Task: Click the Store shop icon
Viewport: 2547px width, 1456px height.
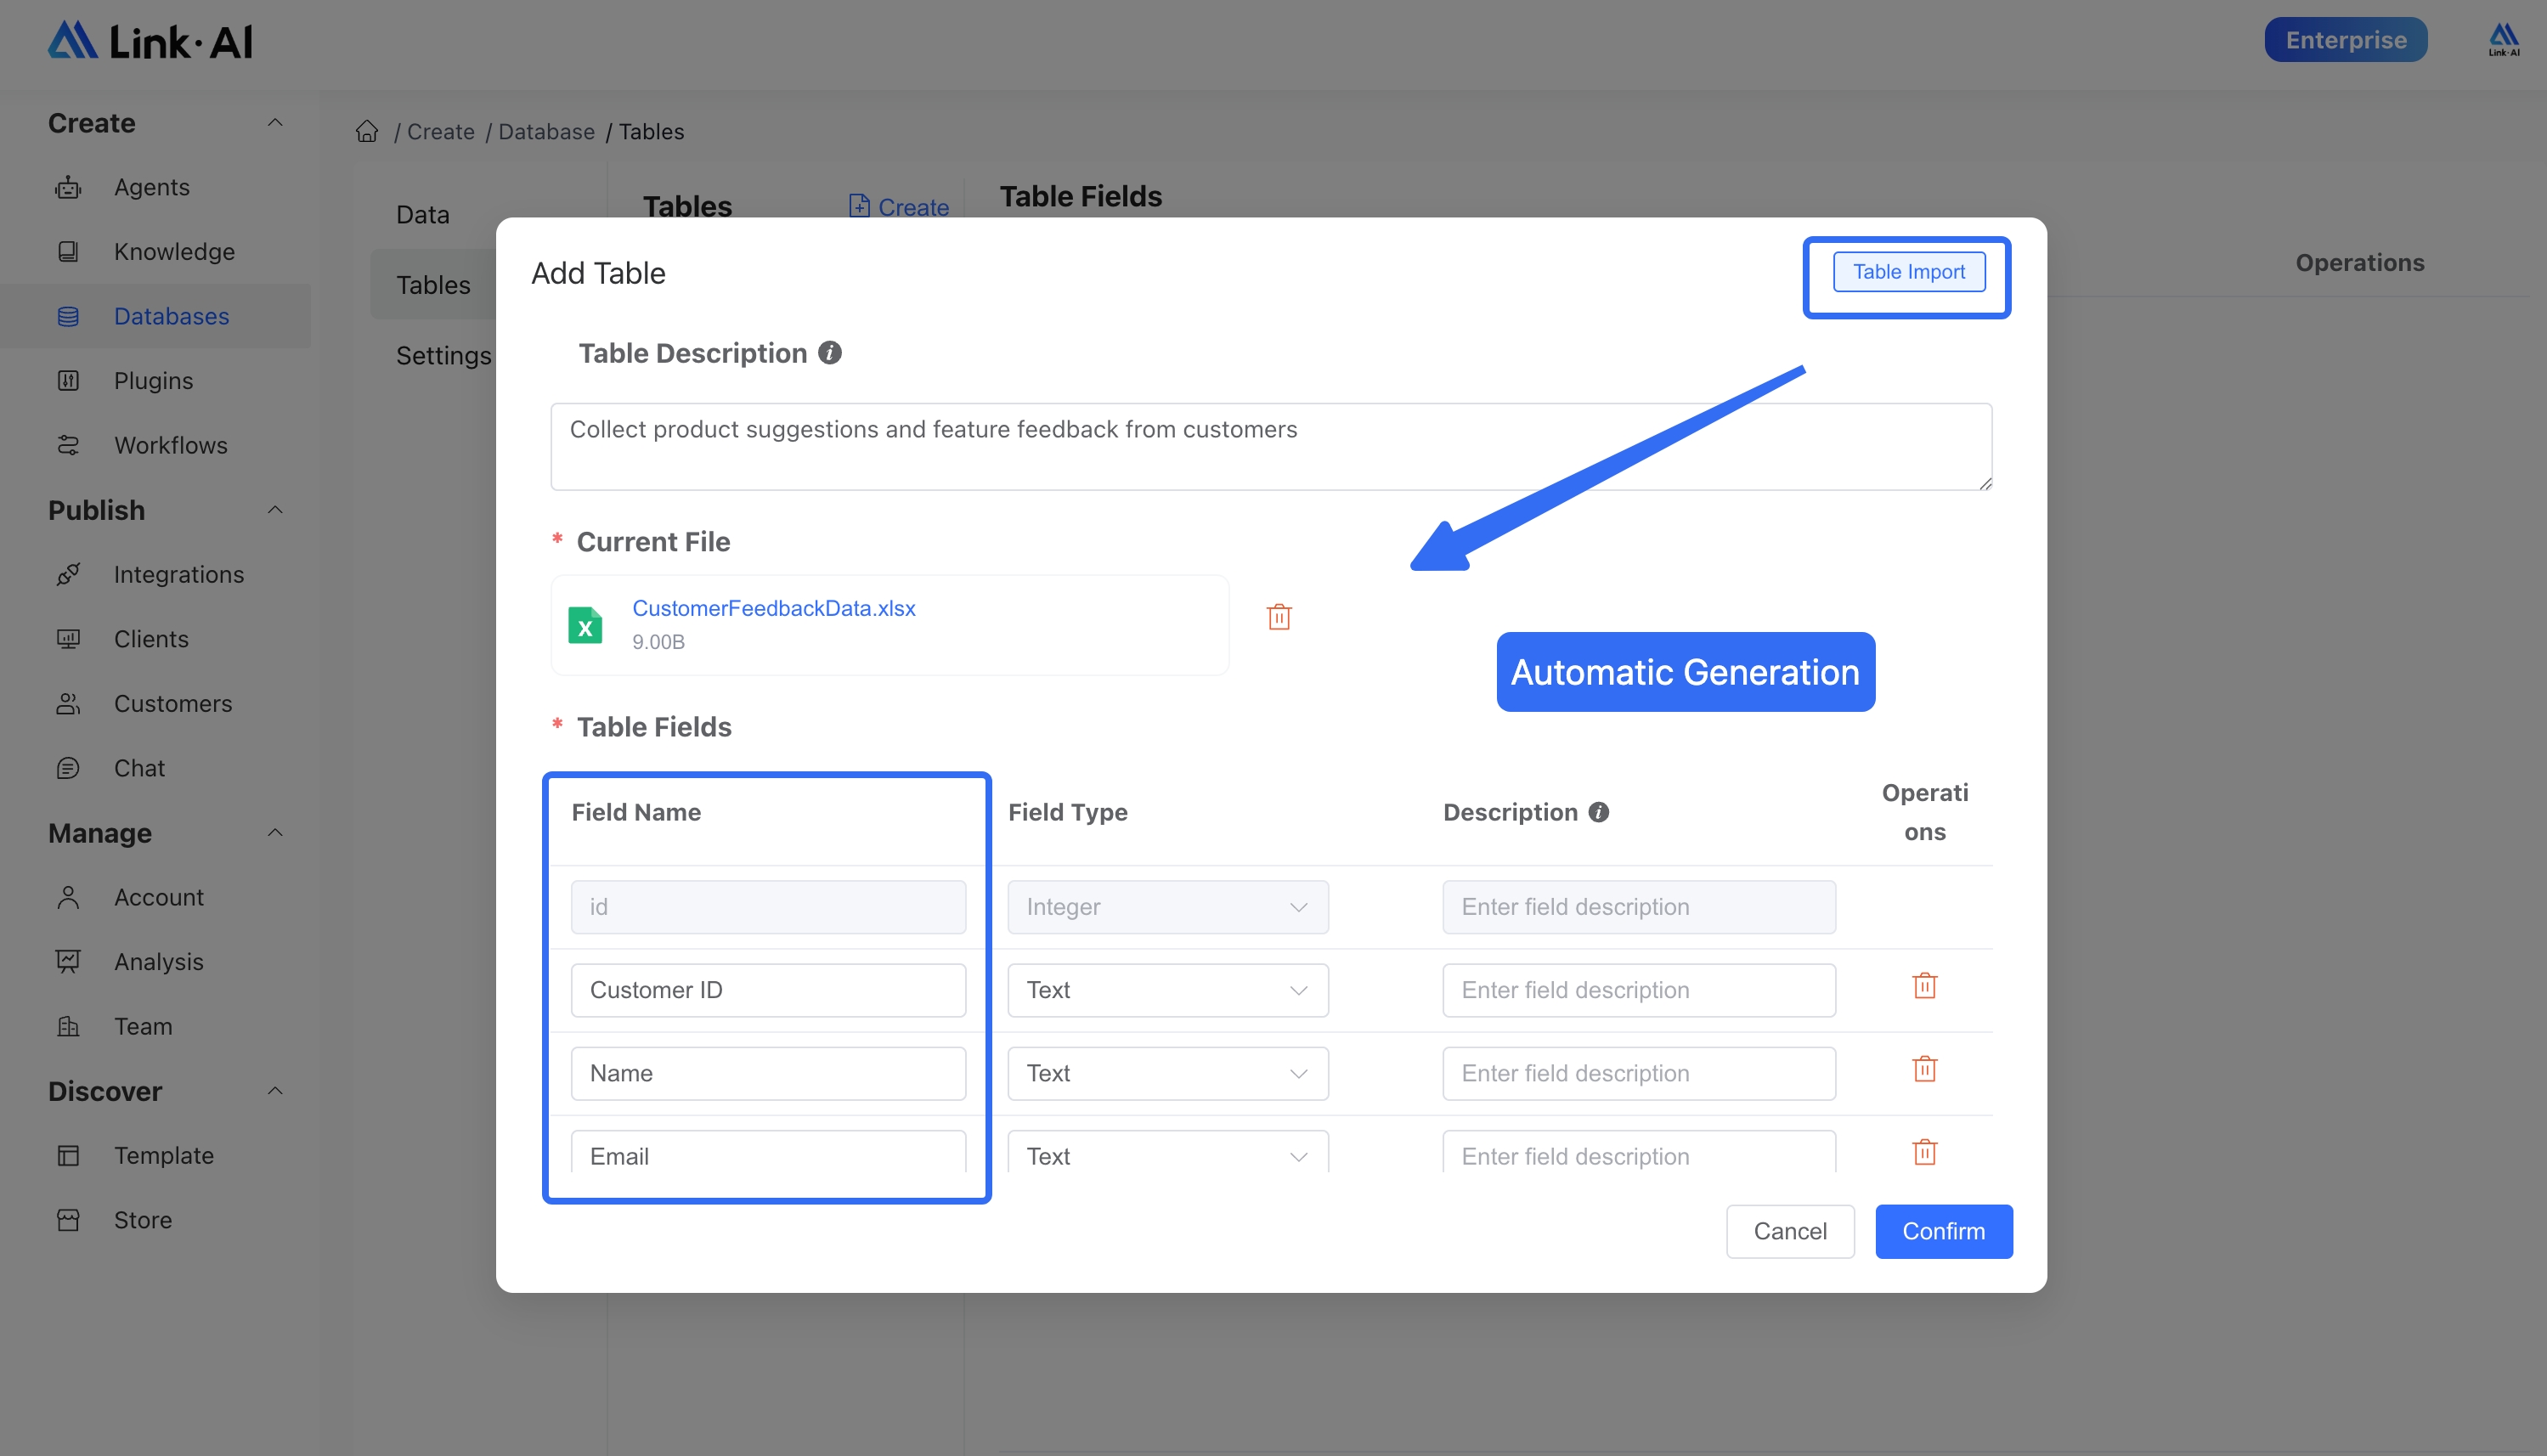Action: [68, 1220]
